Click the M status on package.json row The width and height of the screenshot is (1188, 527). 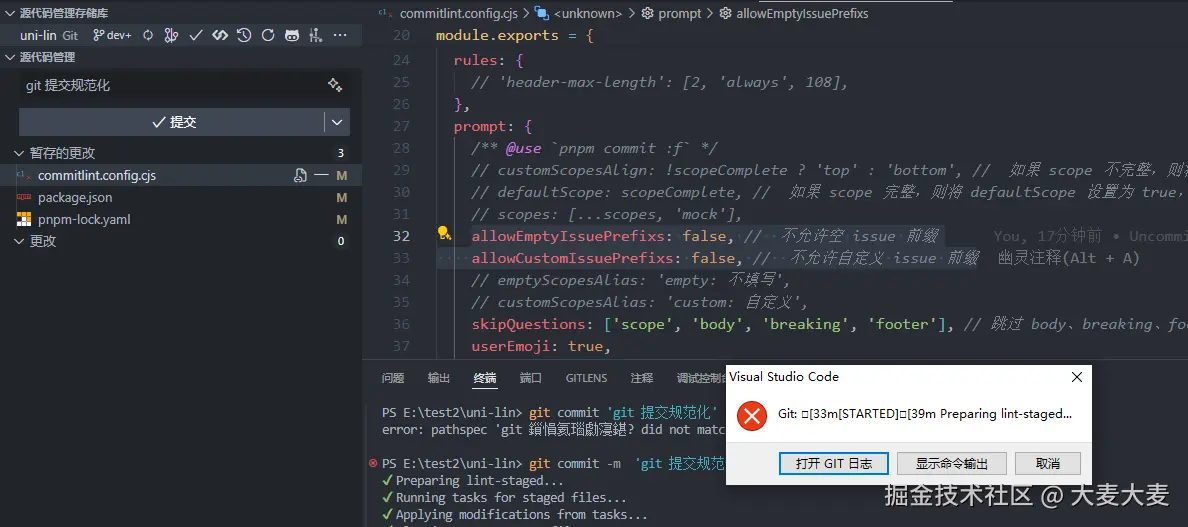coord(342,198)
